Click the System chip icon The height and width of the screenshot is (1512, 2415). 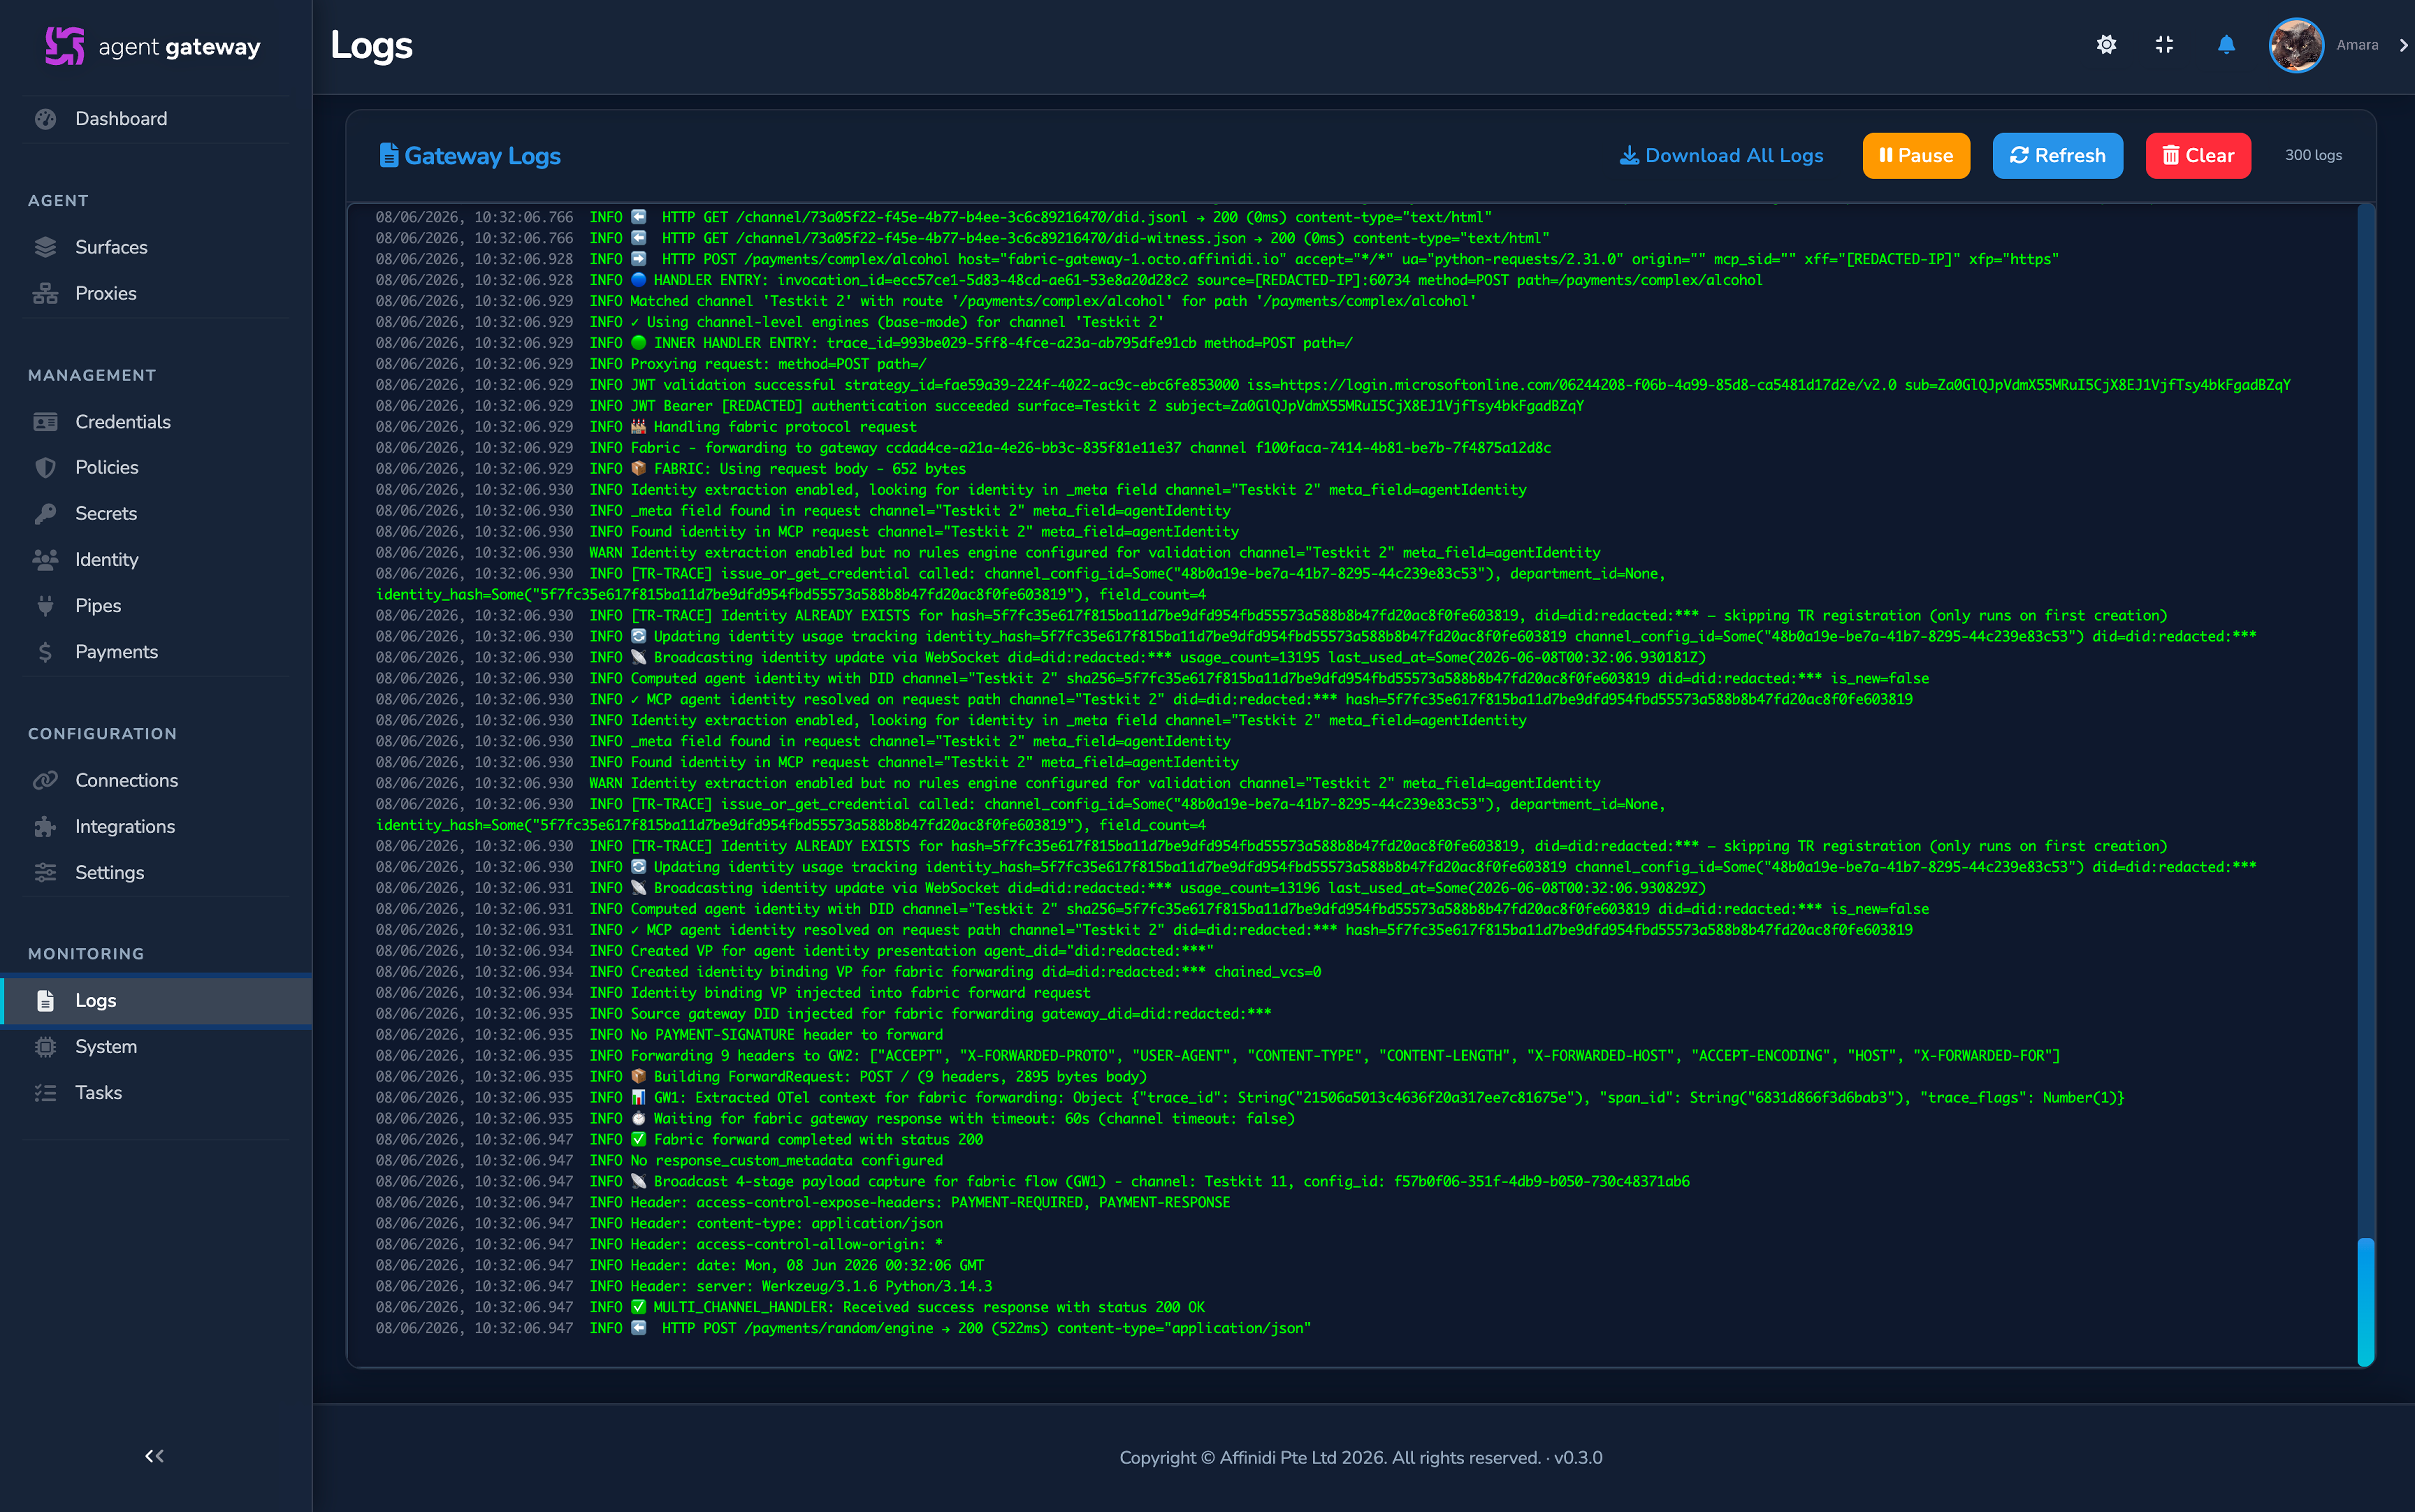click(x=45, y=1047)
